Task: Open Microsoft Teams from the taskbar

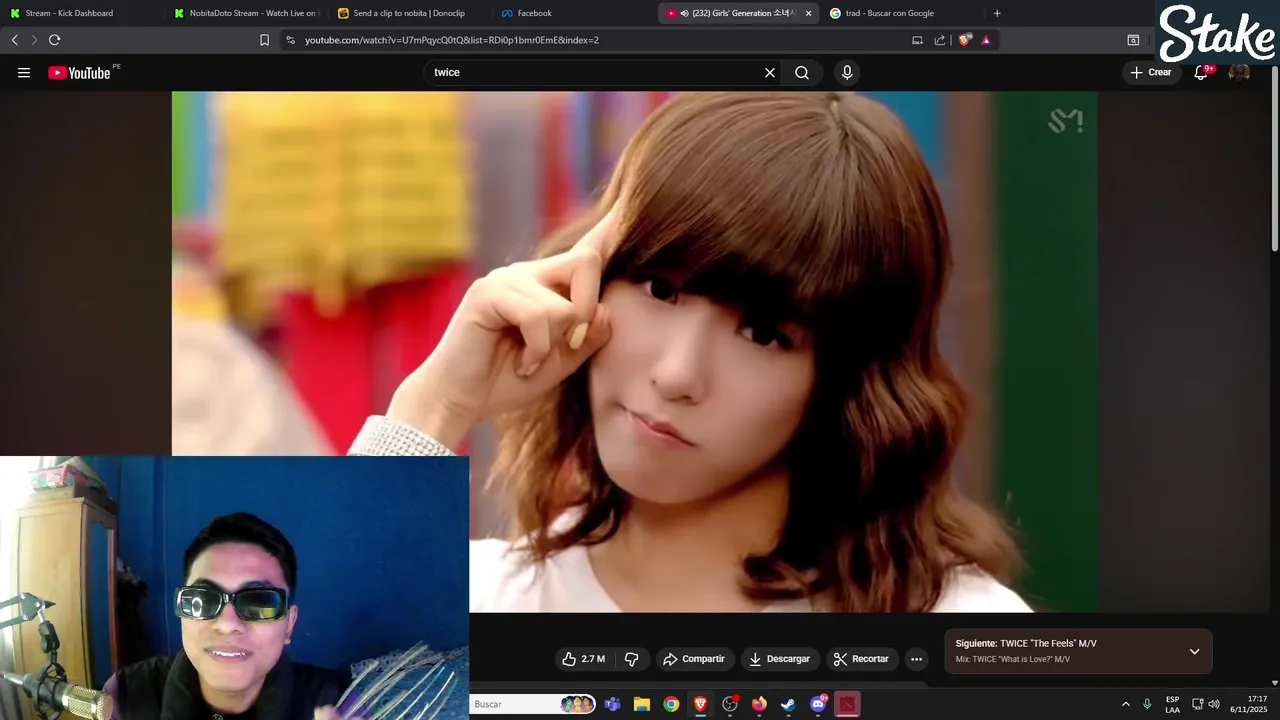Action: (x=612, y=704)
